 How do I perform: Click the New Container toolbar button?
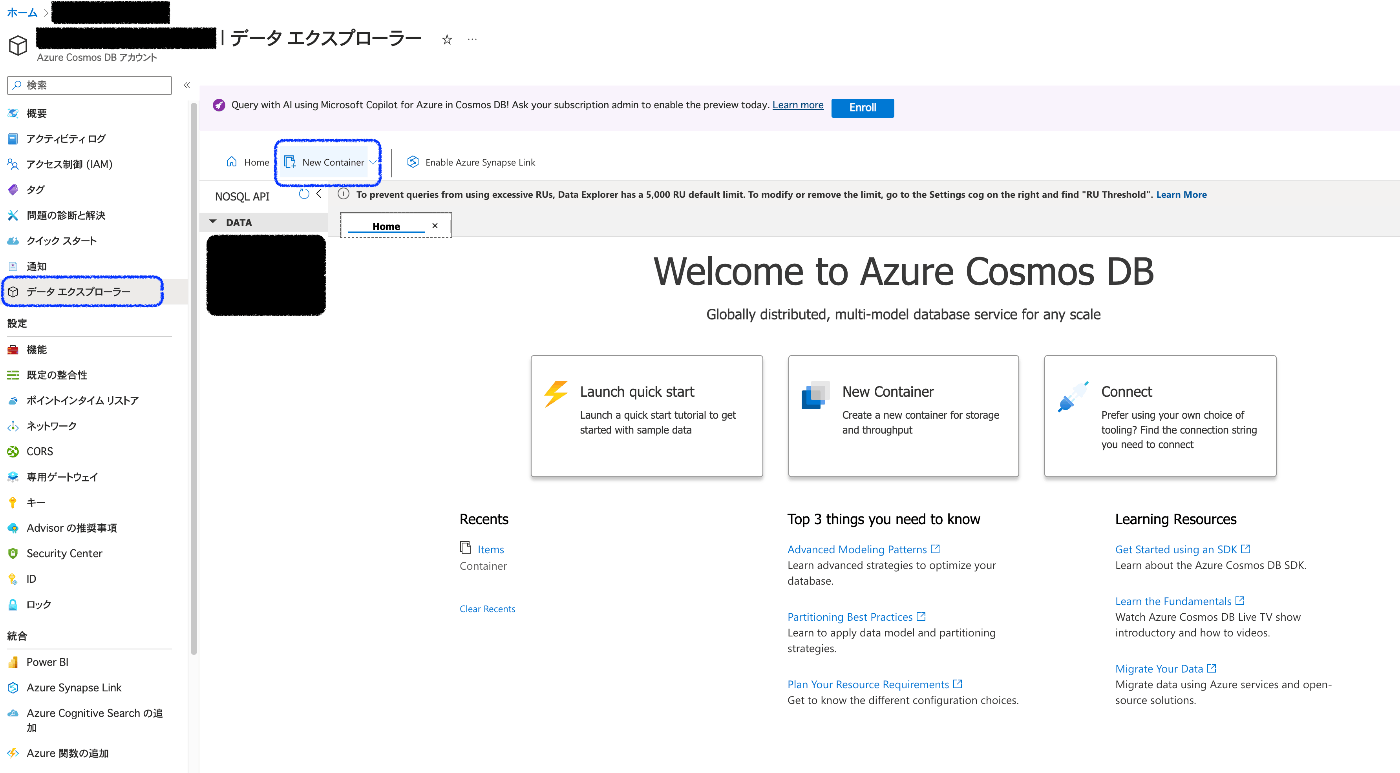tap(325, 162)
